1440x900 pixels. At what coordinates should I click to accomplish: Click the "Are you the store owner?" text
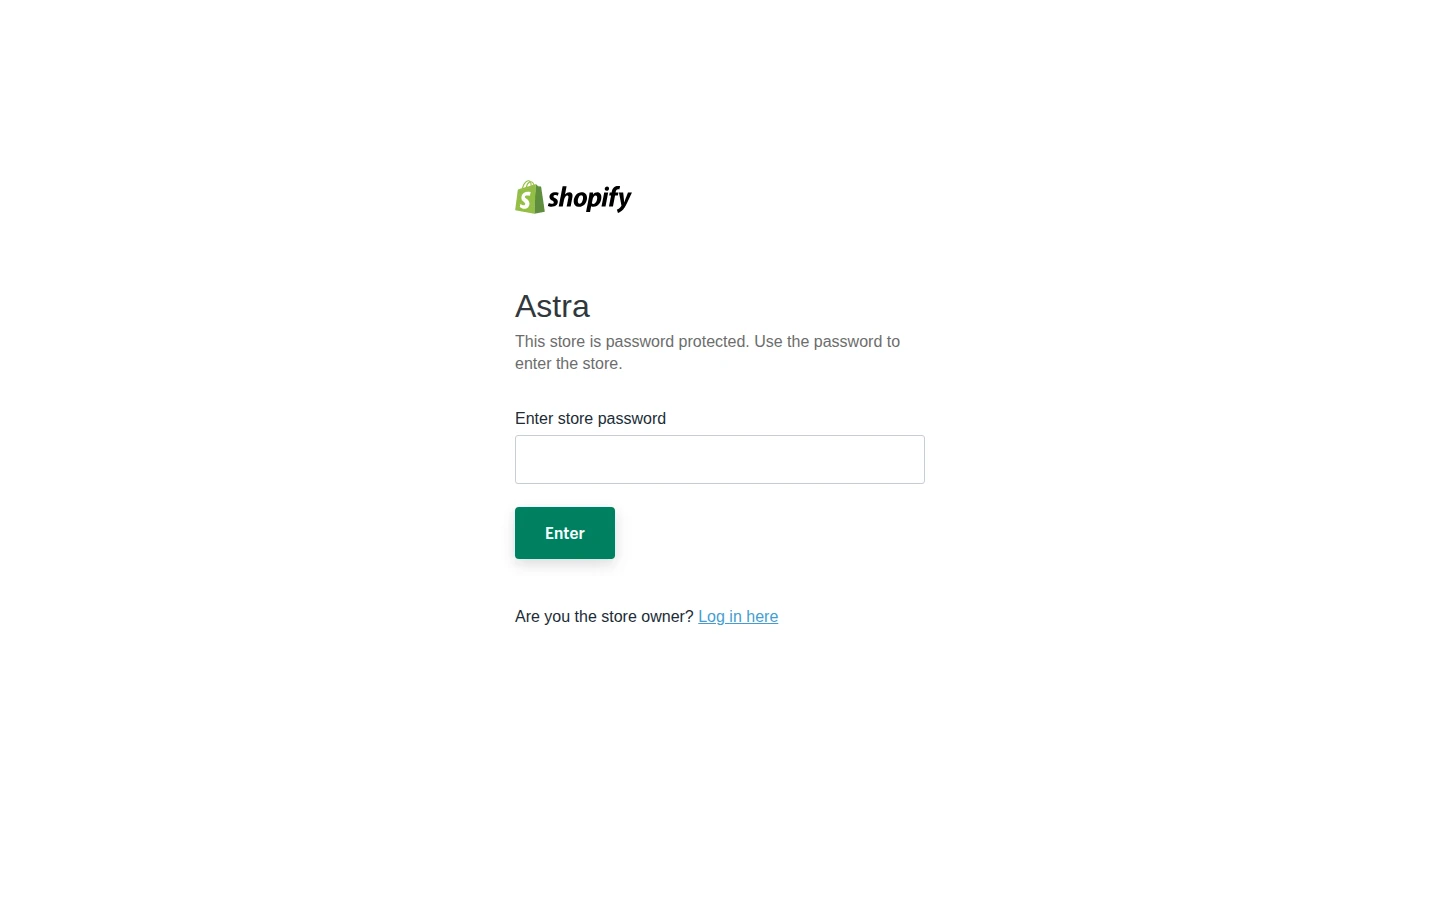pyautogui.click(x=604, y=616)
